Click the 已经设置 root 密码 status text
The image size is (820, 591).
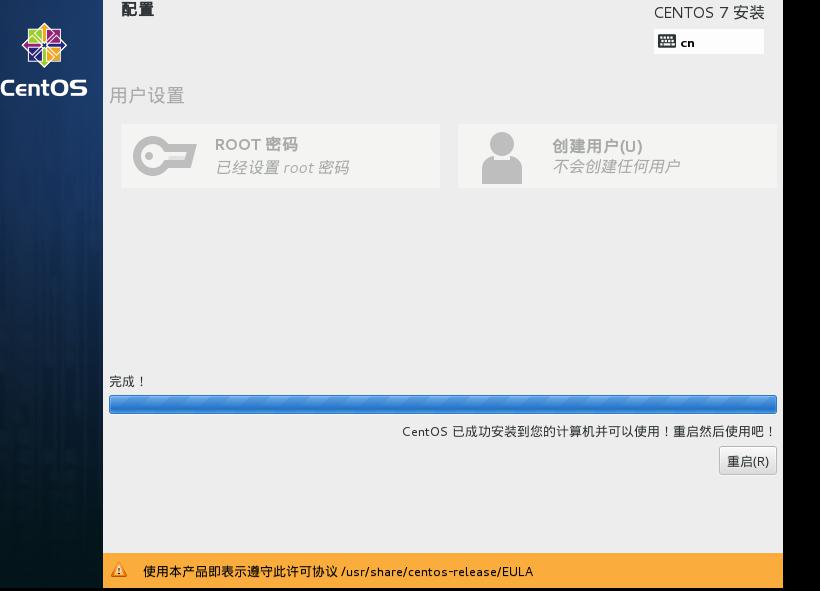pyautogui.click(x=282, y=167)
